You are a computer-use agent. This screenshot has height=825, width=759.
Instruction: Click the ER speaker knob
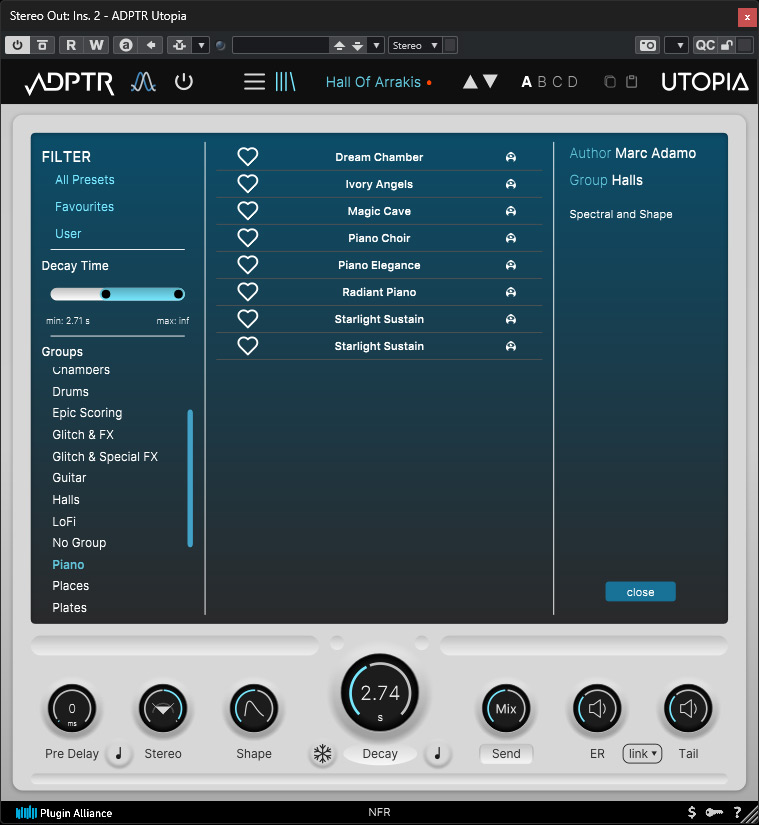[597, 709]
